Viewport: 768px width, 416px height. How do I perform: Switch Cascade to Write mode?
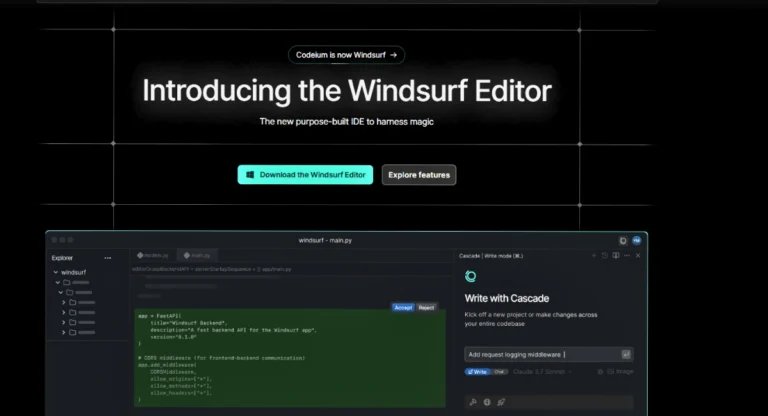click(x=478, y=372)
